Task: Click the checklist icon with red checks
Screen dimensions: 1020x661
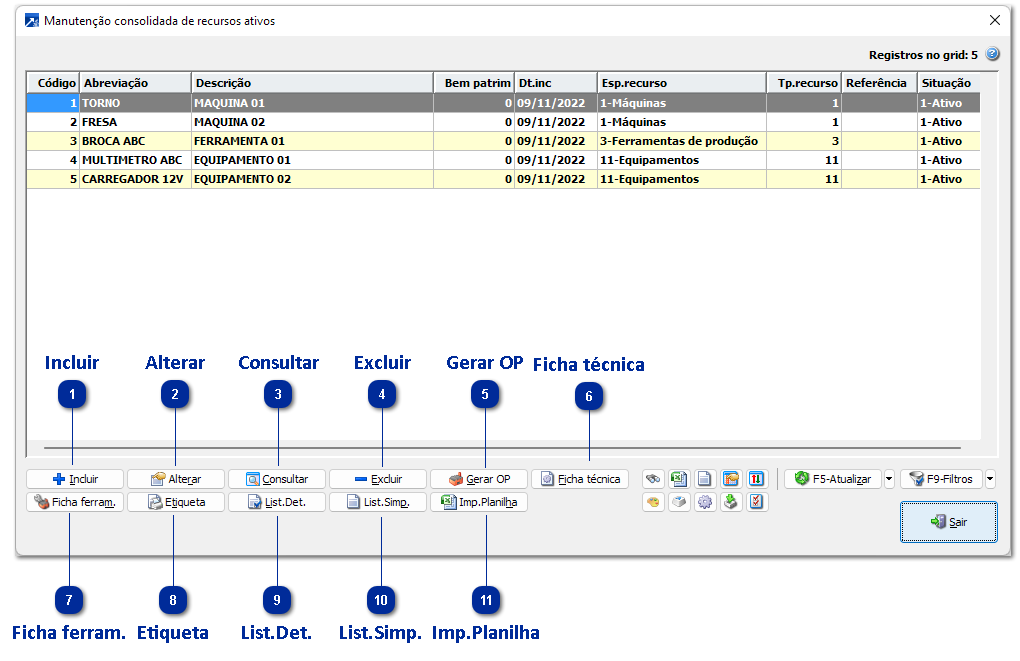Action: point(757,502)
